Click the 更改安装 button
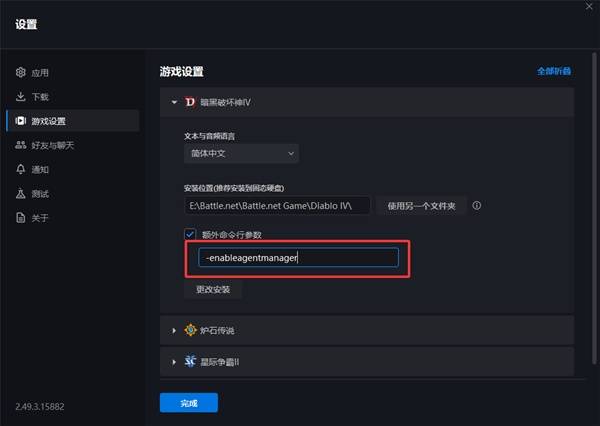Screen dimensions: 600x426 [214, 290]
